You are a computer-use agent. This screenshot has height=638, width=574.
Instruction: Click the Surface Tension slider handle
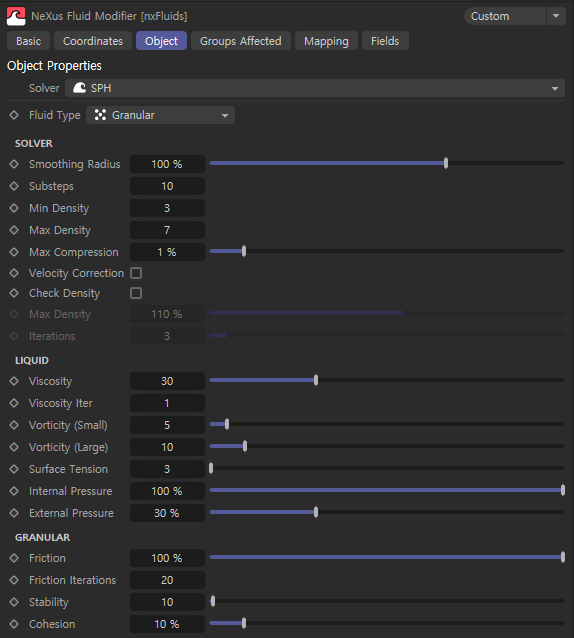(211, 468)
